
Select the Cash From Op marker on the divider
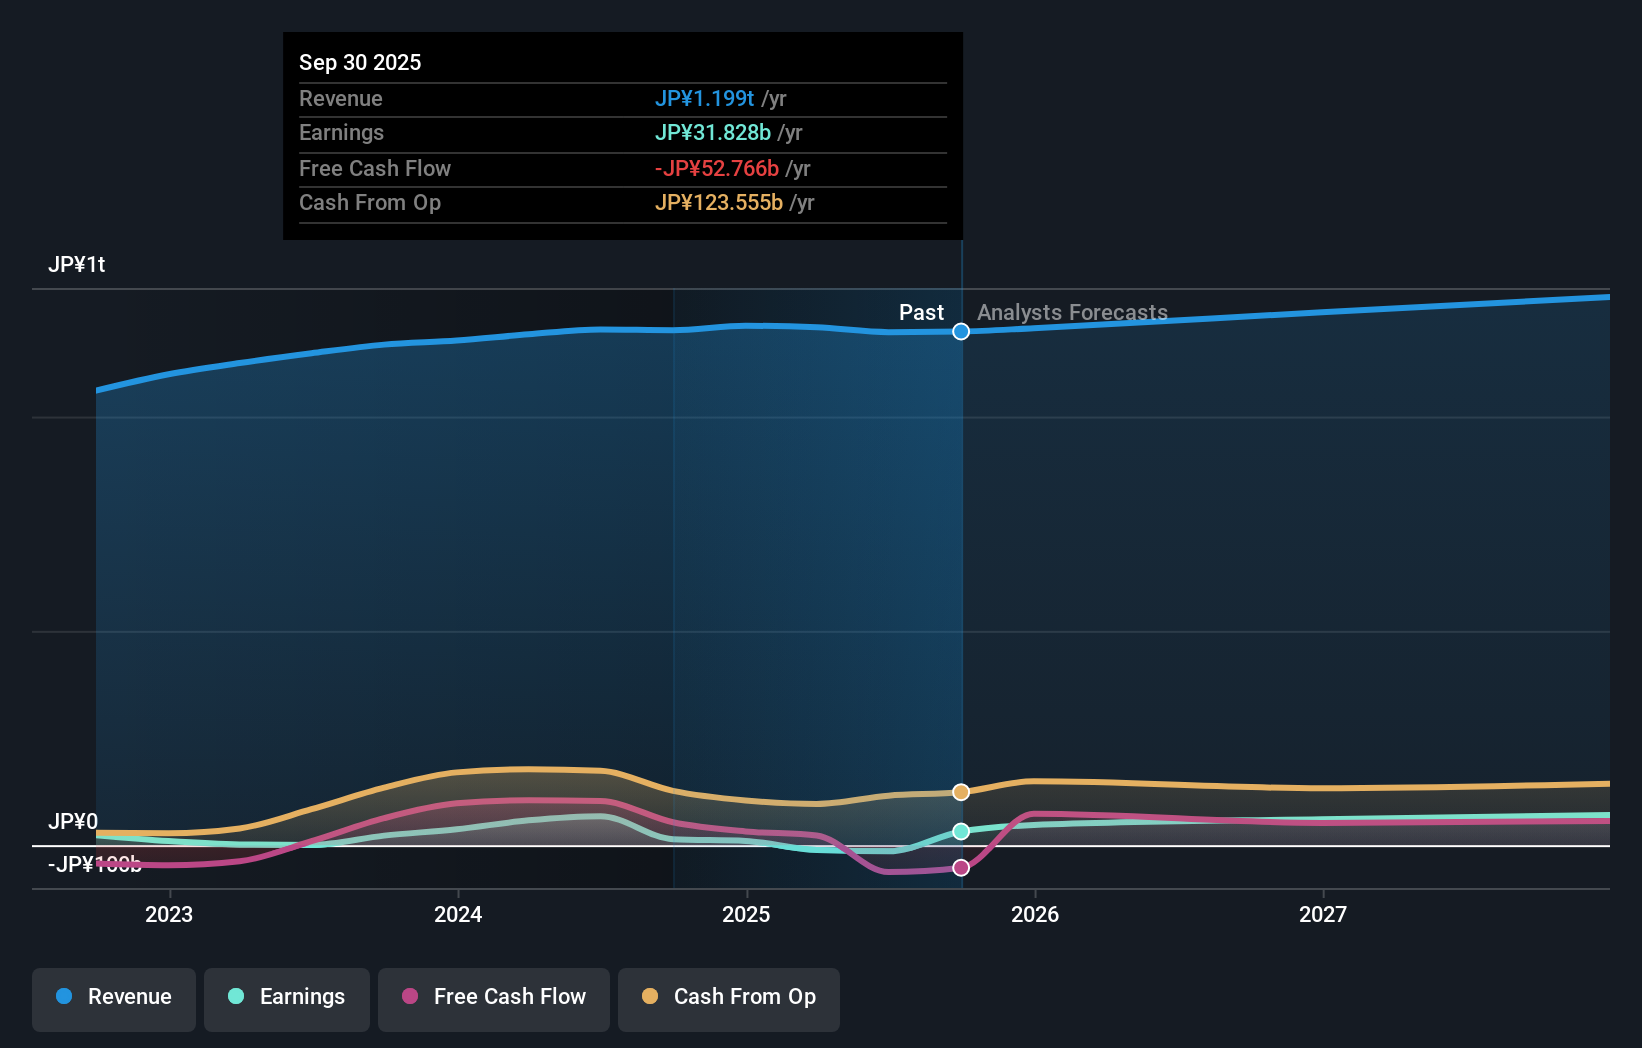point(961,791)
